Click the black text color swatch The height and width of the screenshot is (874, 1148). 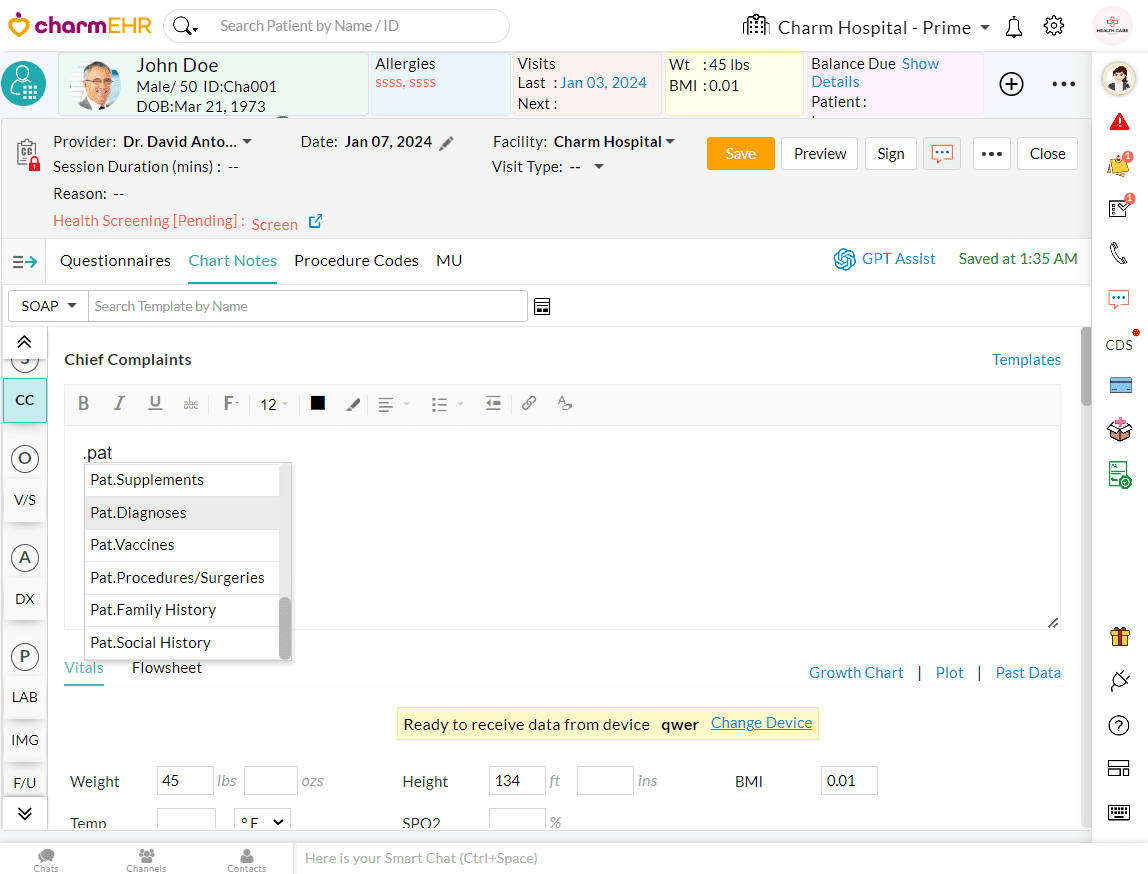pos(318,403)
